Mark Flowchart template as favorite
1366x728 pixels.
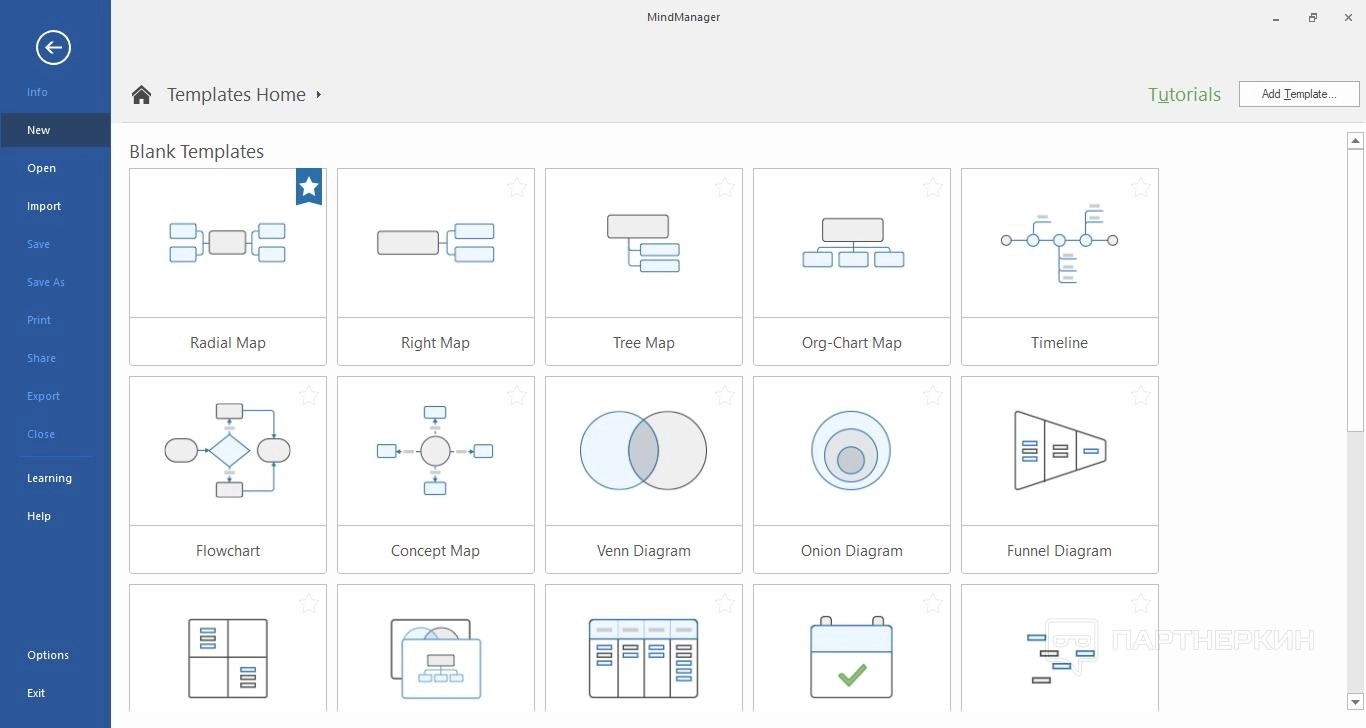(x=309, y=395)
